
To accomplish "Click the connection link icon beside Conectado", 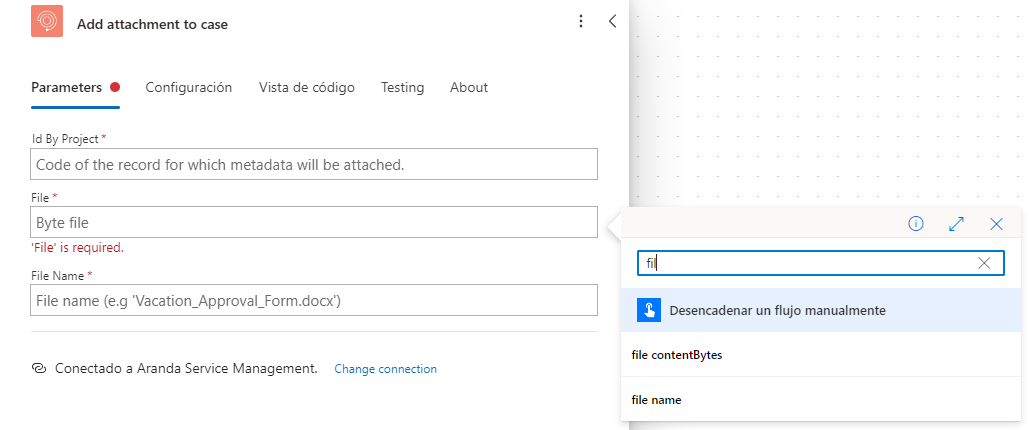I will [39, 368].
